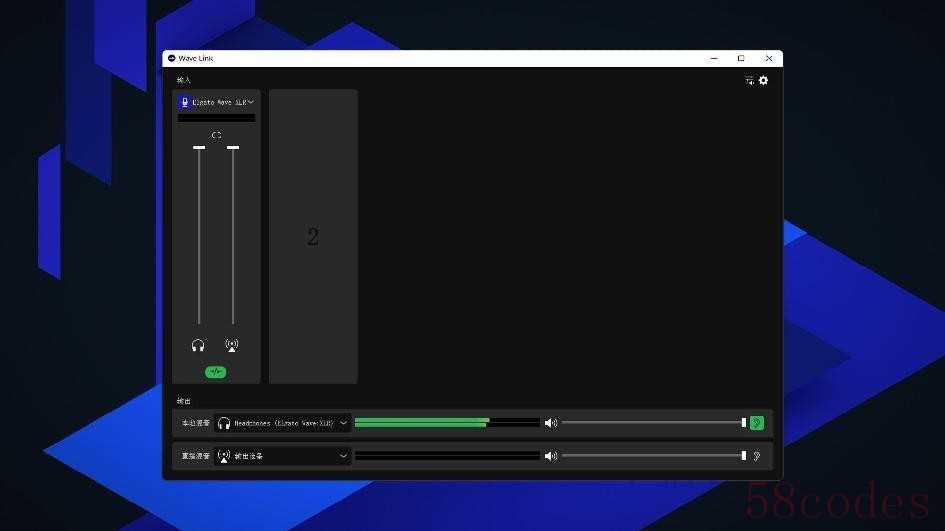Toggle the green ear listen button for monitor mix
This screenshot has width=945, height=531.
point(757,423)
